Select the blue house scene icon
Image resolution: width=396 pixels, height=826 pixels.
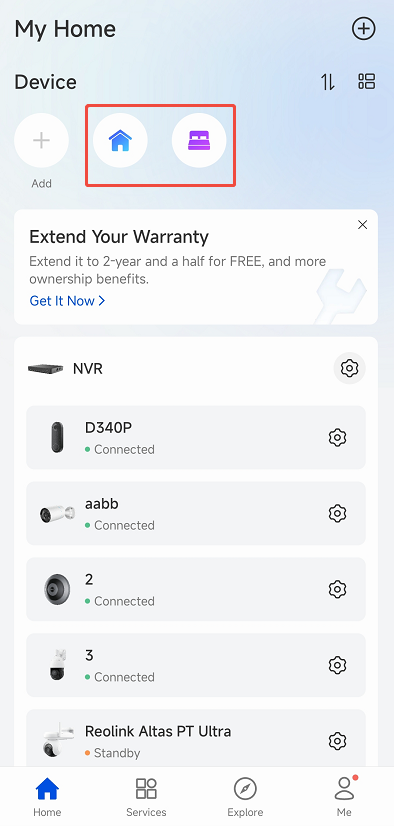tap(120, 141)
